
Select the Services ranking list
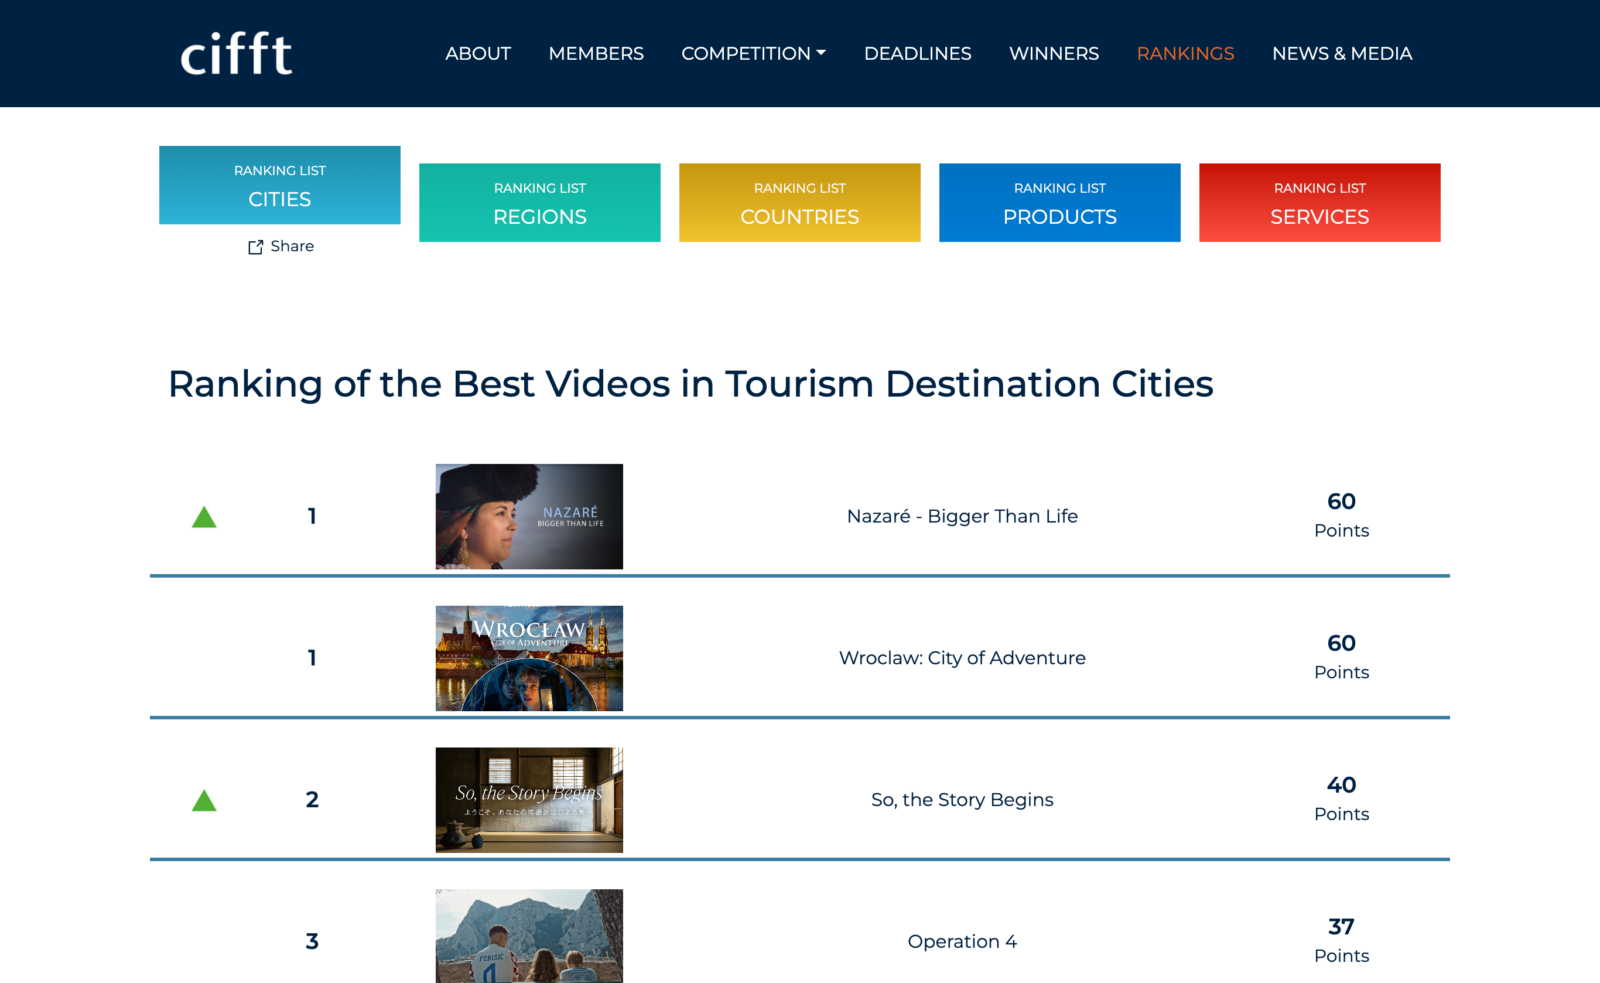pyautogui.click(x=1320, y=203)
